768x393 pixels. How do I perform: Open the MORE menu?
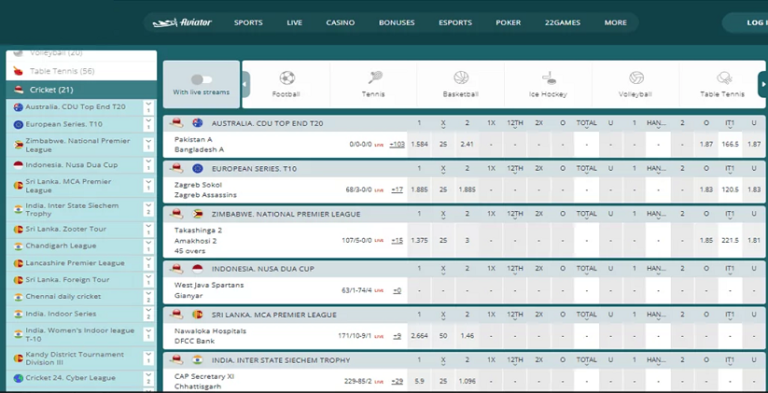pyautogui.click(x=616, y=23)
